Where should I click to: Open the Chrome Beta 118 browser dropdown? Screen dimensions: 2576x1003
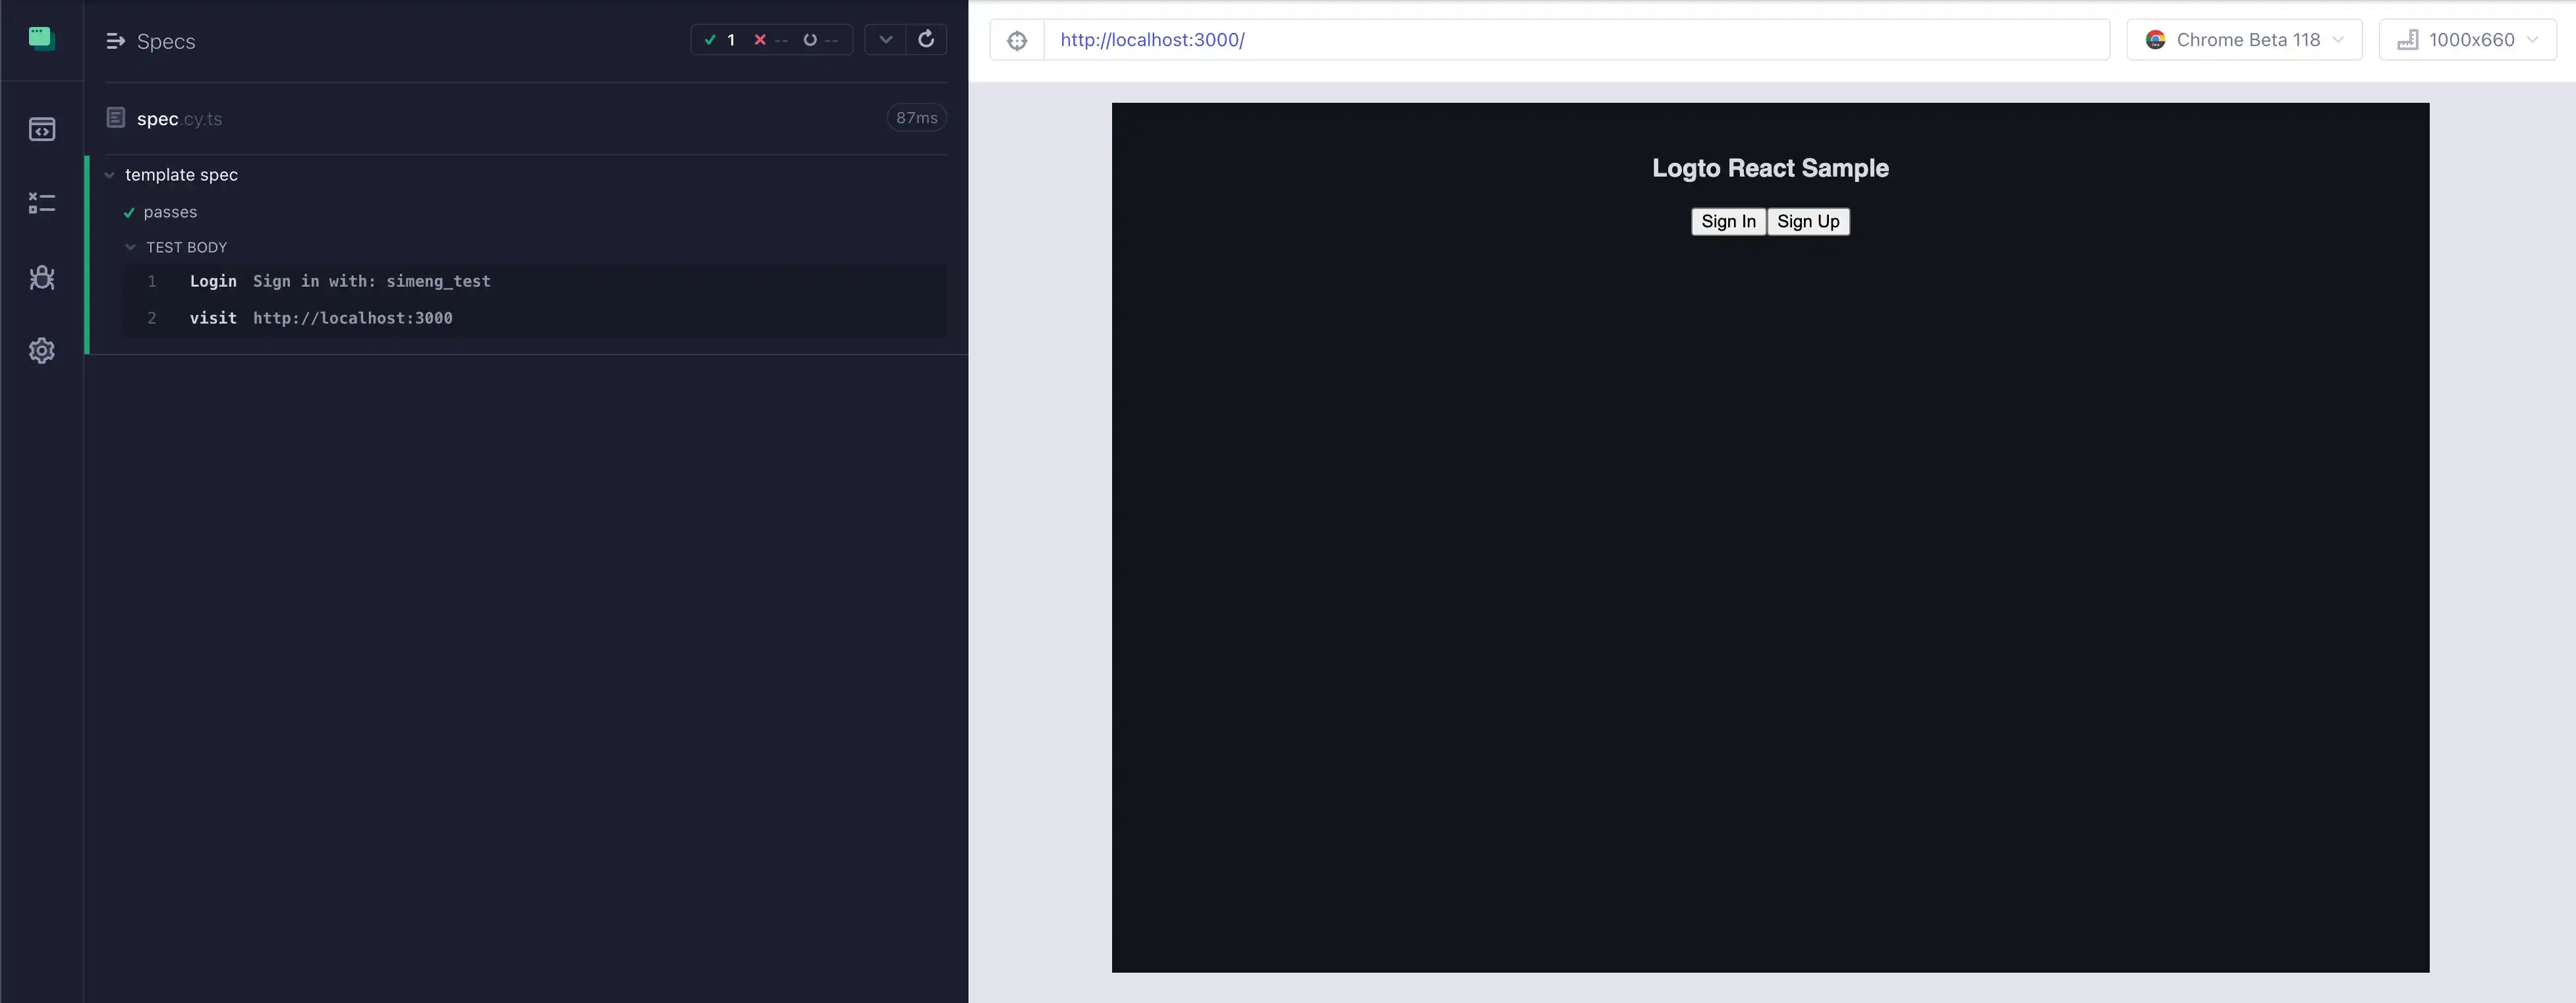(2244, 40)
